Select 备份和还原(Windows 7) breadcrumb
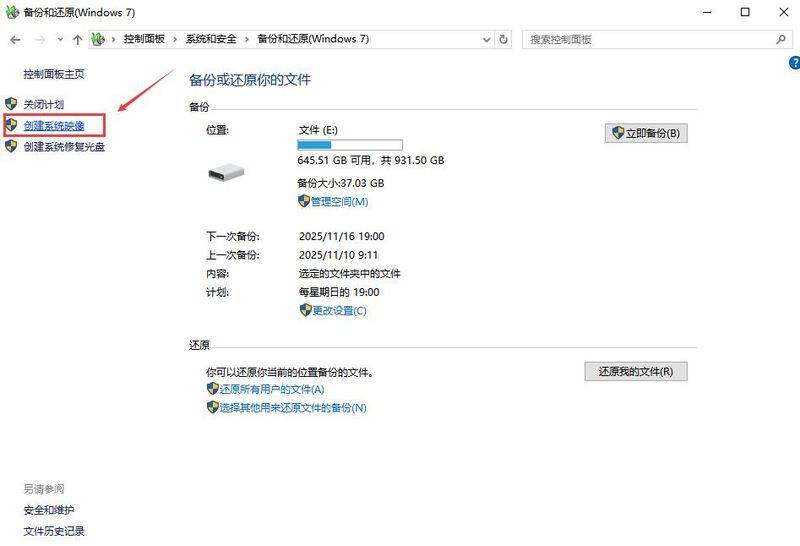Screen dimensions: 800x546 [x=313, y=39]
